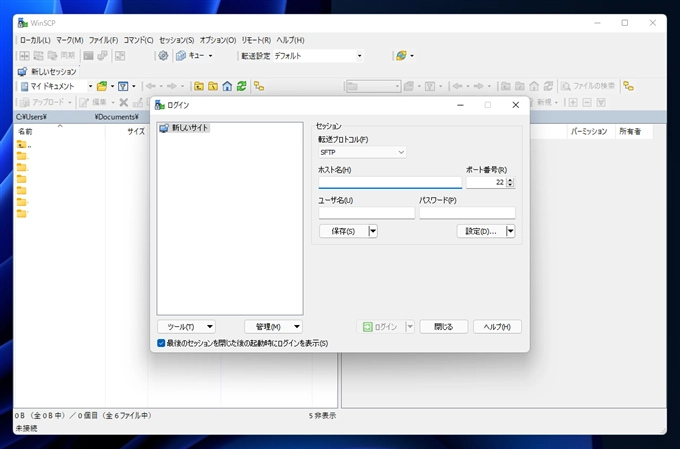Open the Files menu
The height and width of the screenshot is (449, 680).
coord(103,40)
